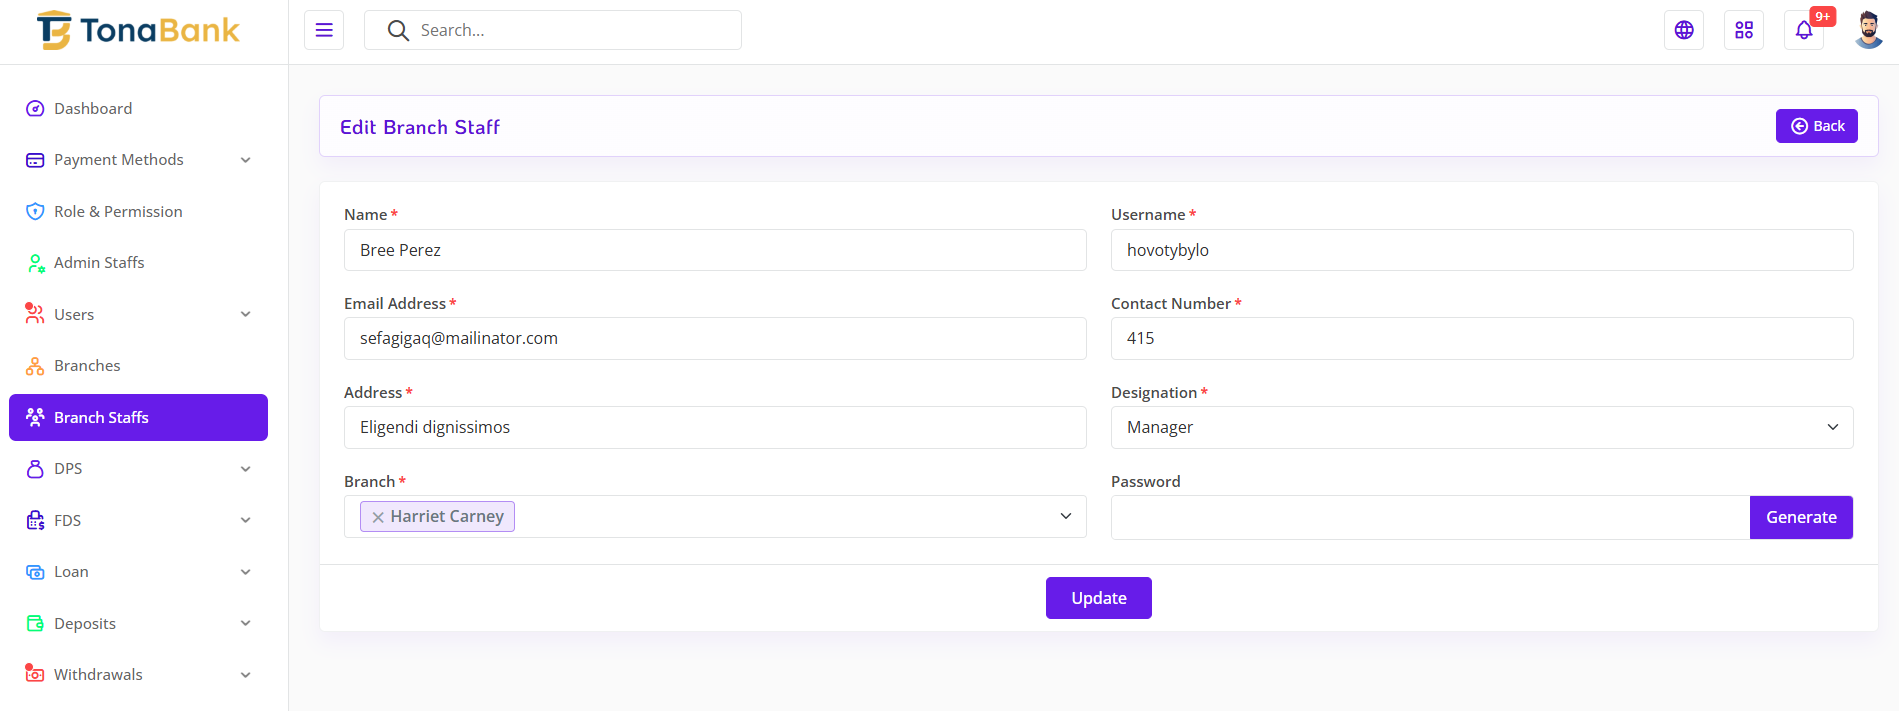Select Branches in the sidebar
The height and width of the screenshot is (711, 1899).
pyautogui.click(x=87, y=366)
